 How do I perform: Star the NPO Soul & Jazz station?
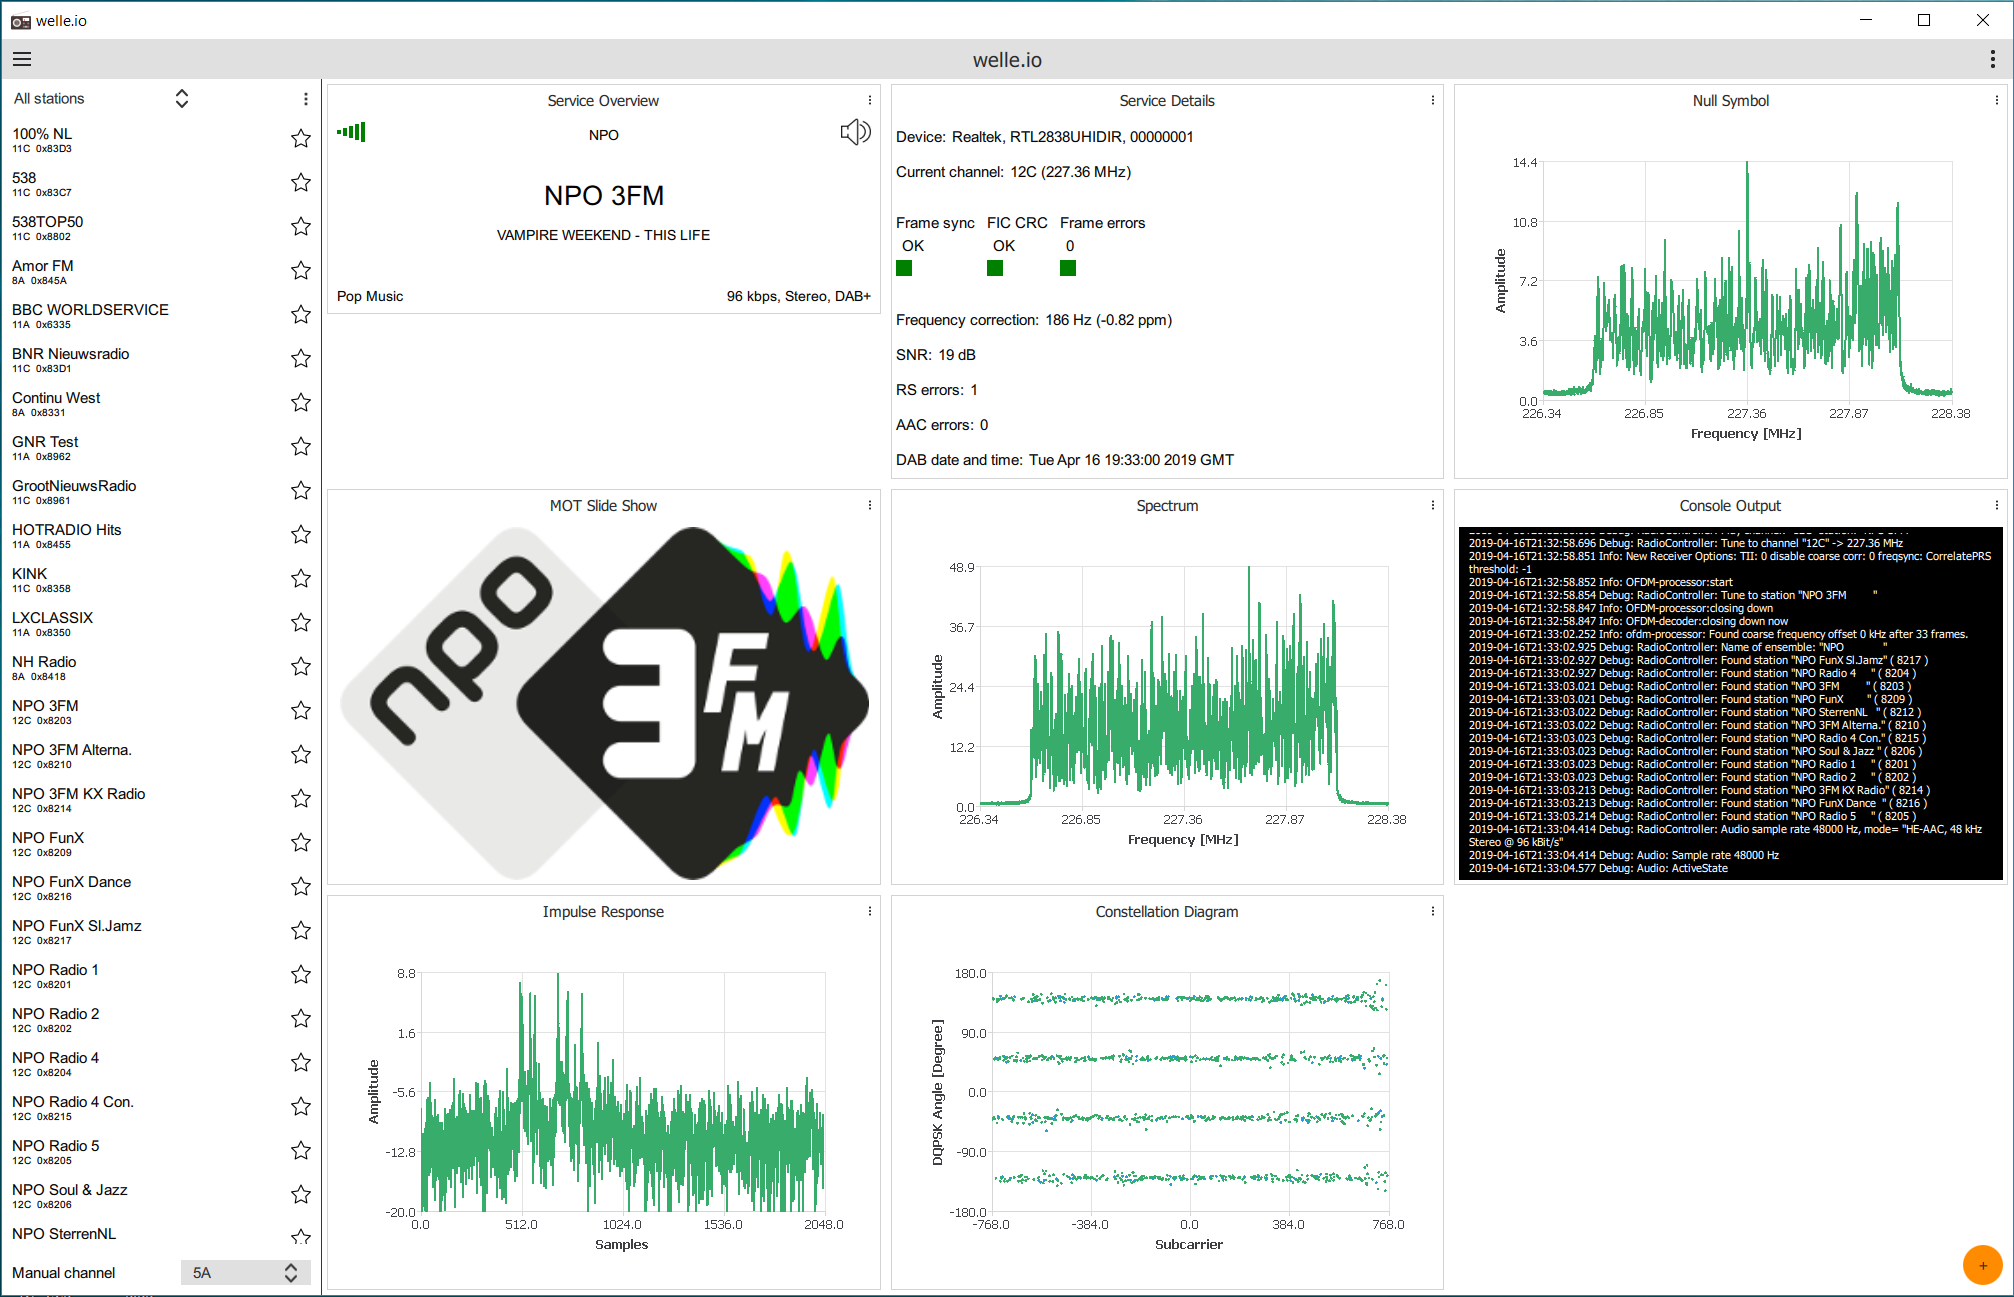point(301,1195)
